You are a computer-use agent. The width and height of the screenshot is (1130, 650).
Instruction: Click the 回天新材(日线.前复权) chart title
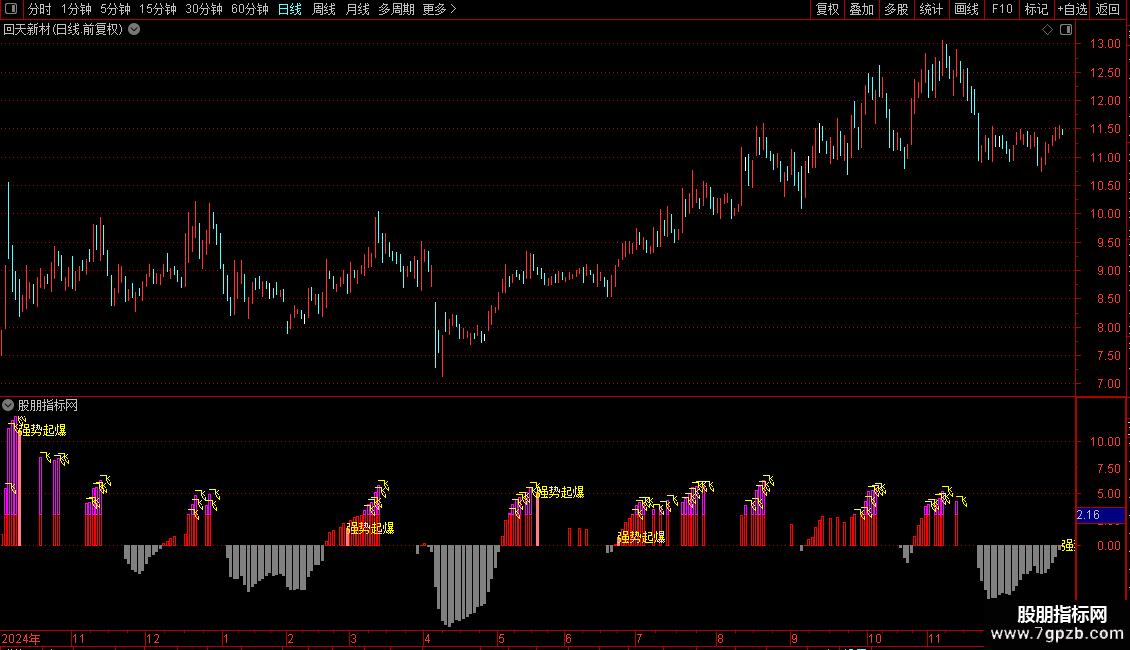pyautogui.click(x=63, y=30)
